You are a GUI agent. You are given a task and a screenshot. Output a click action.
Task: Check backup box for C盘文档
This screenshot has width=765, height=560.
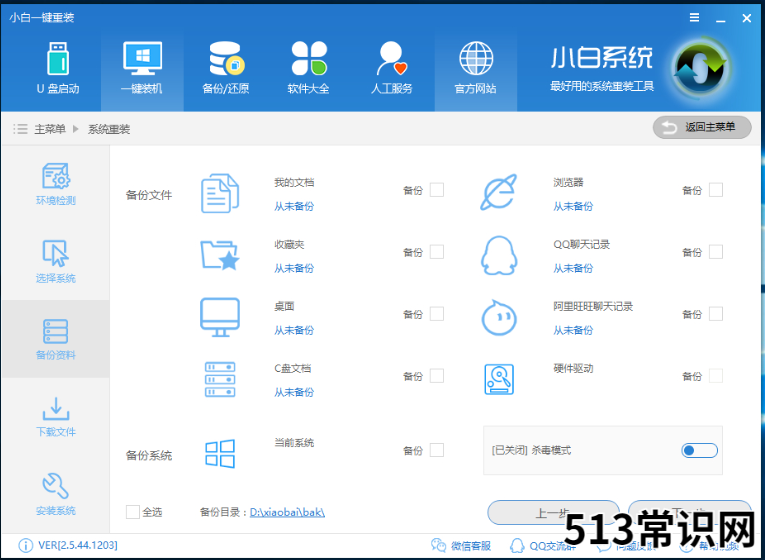[x=437, y=376]
